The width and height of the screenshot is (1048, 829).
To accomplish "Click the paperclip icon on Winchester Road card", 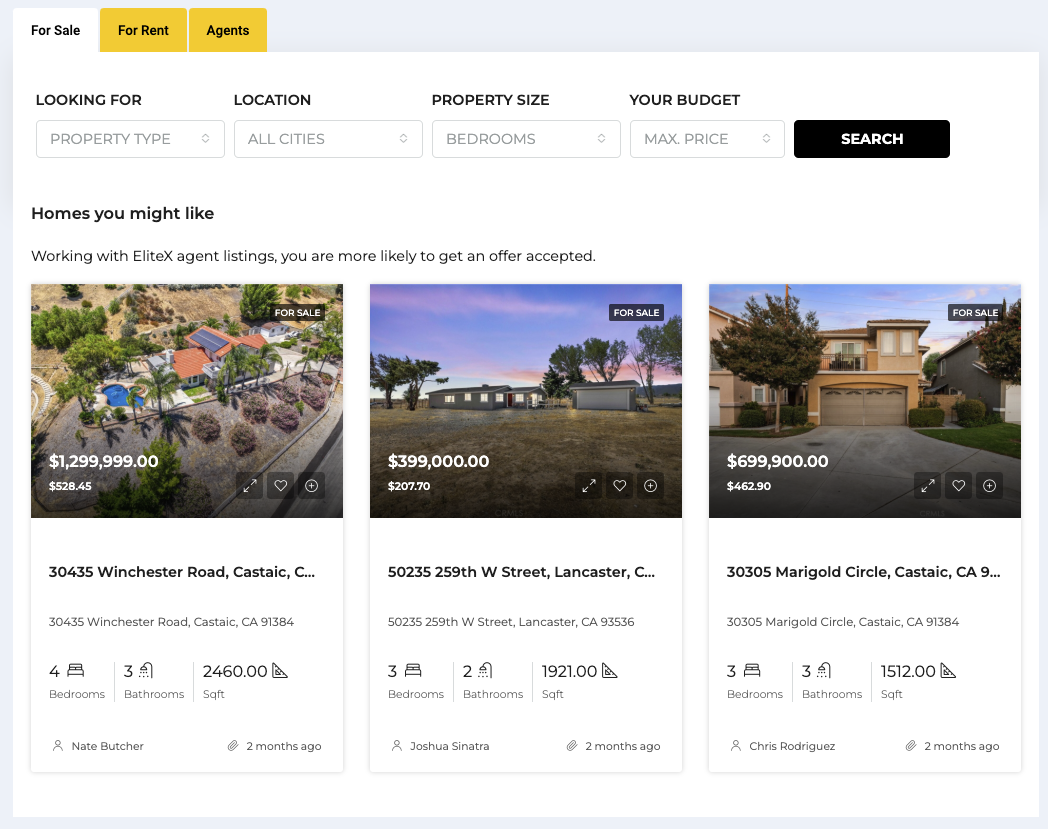I will click(x=233, y=745).
